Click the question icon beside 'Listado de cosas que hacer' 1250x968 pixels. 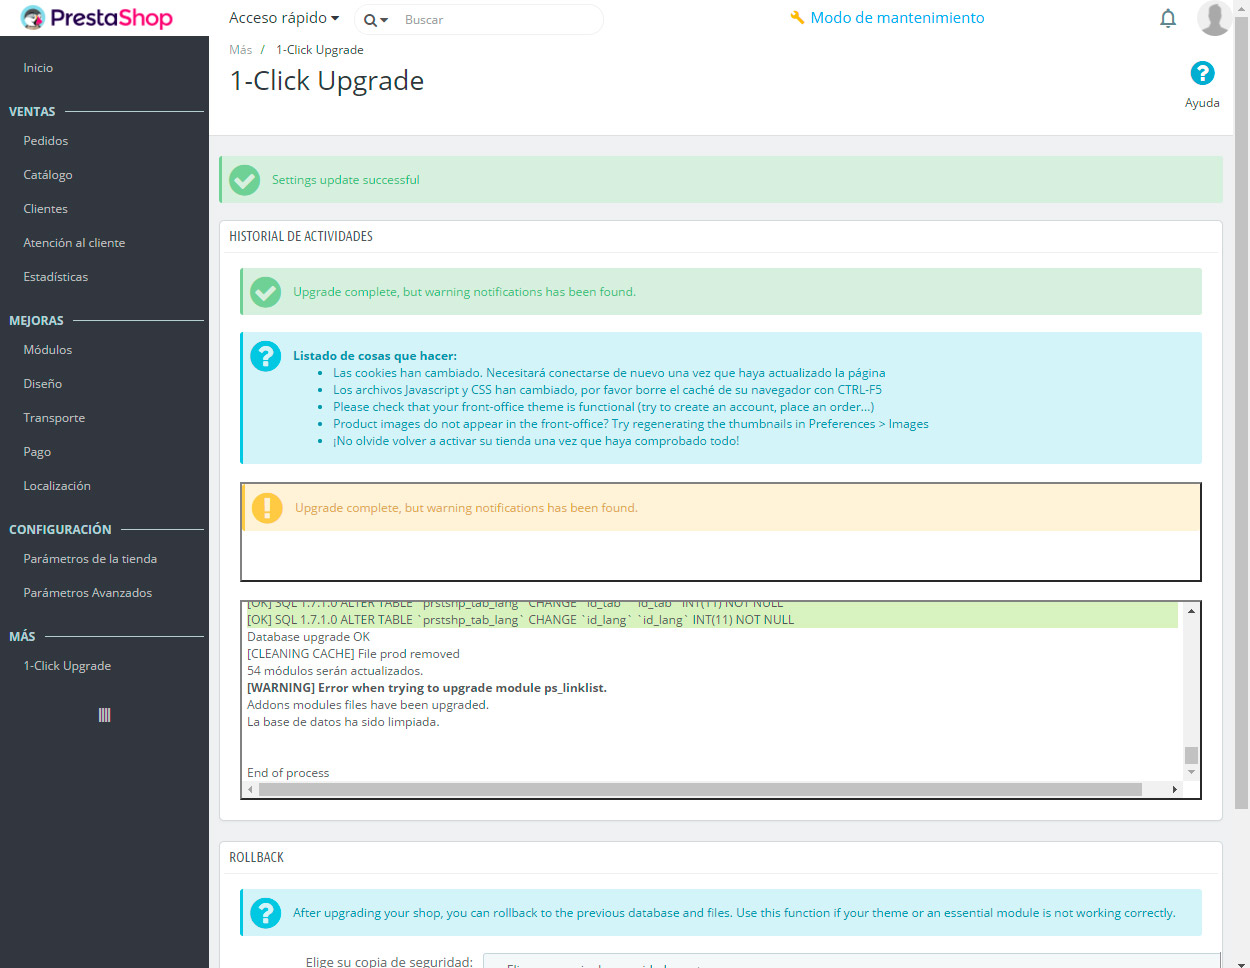(266, 356)
